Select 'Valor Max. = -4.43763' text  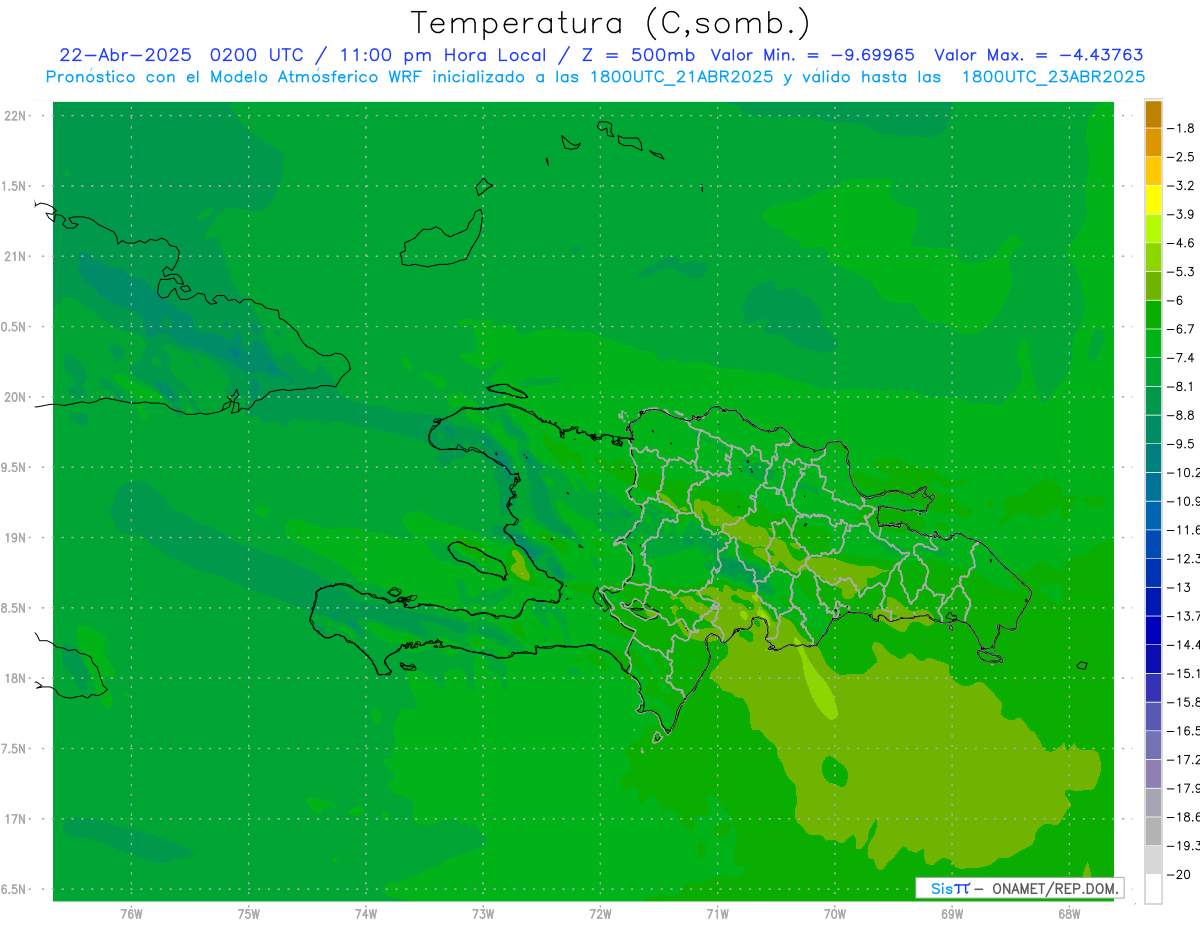1039,55
